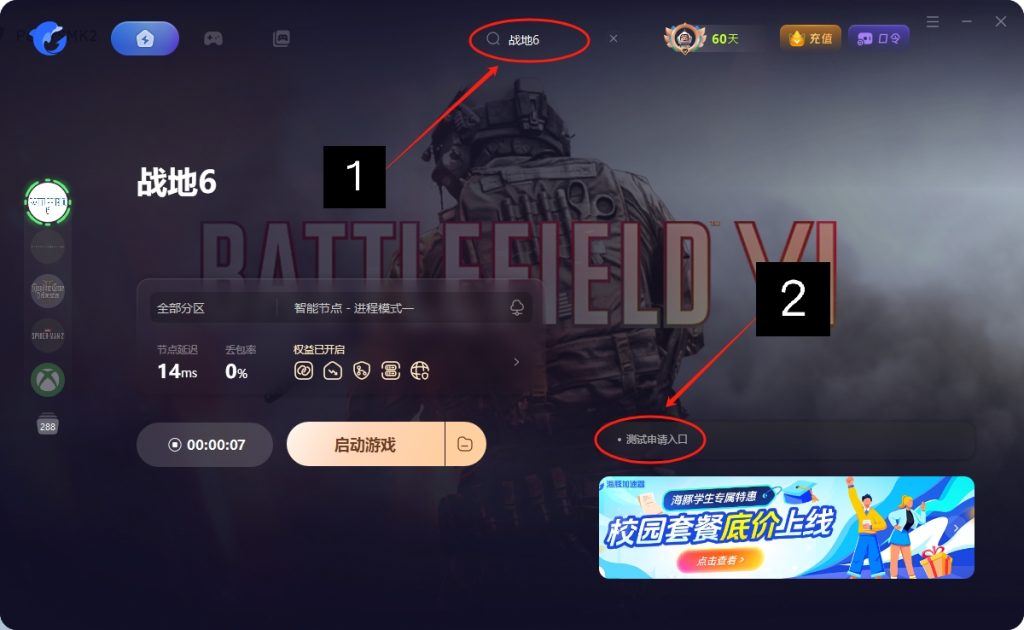Screen dimensions: 1024x630
Task: Clear the search text with the X icon
Action: 613,39
